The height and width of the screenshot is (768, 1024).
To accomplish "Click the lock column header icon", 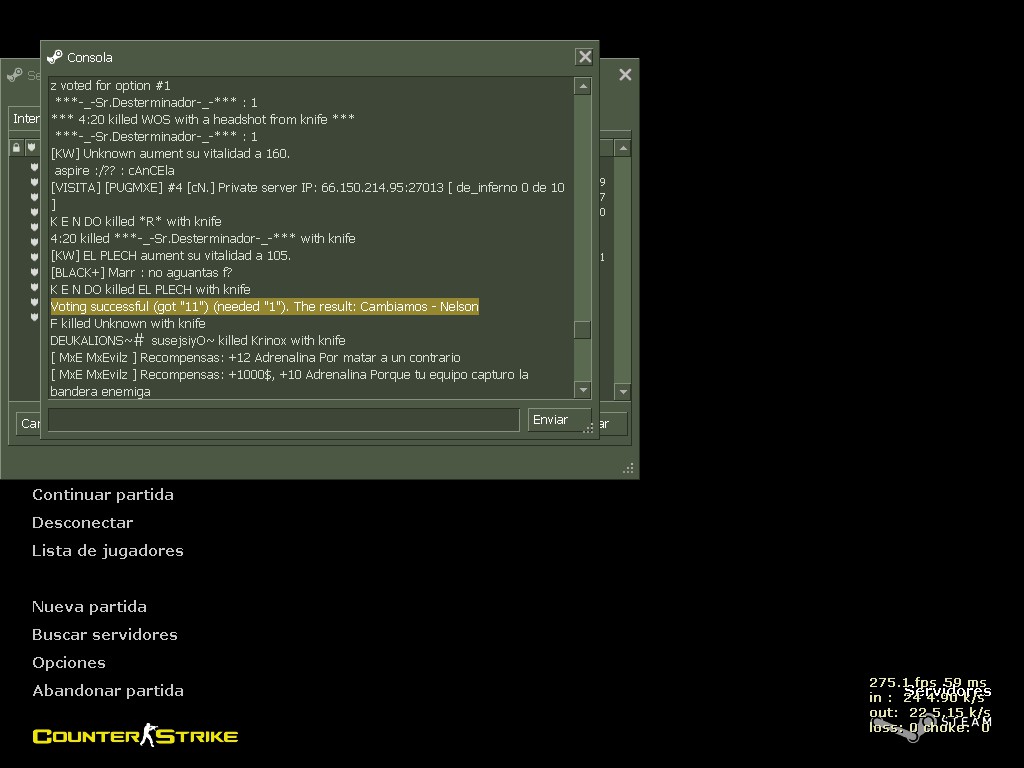I will [x=16, y=148].
